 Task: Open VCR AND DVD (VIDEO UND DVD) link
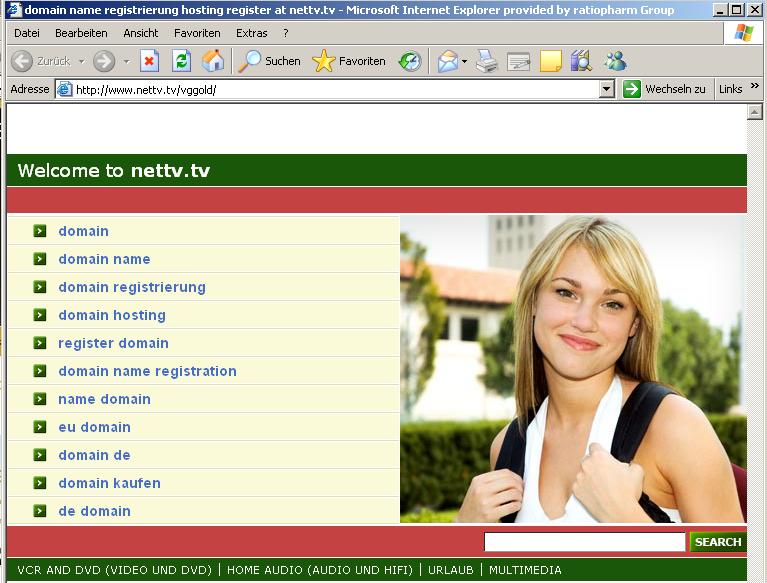coord(114,570)
